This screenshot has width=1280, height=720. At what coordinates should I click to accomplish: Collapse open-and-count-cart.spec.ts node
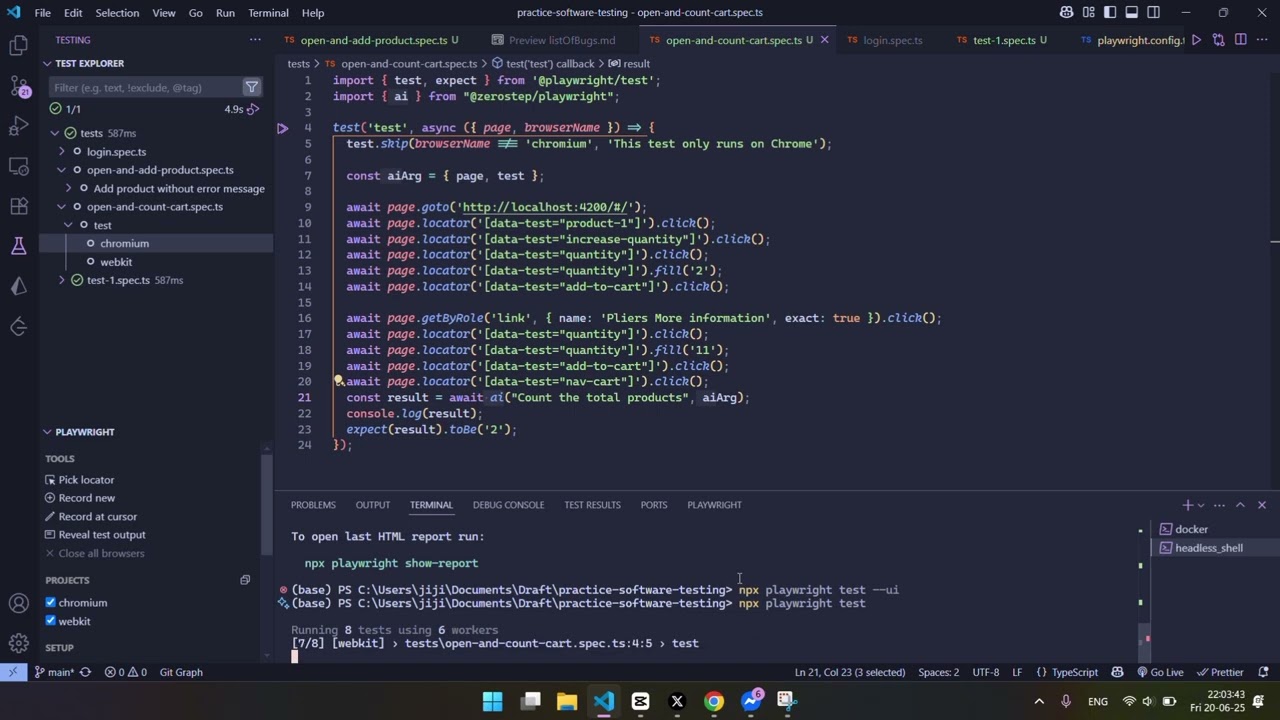tap(62, 207)
